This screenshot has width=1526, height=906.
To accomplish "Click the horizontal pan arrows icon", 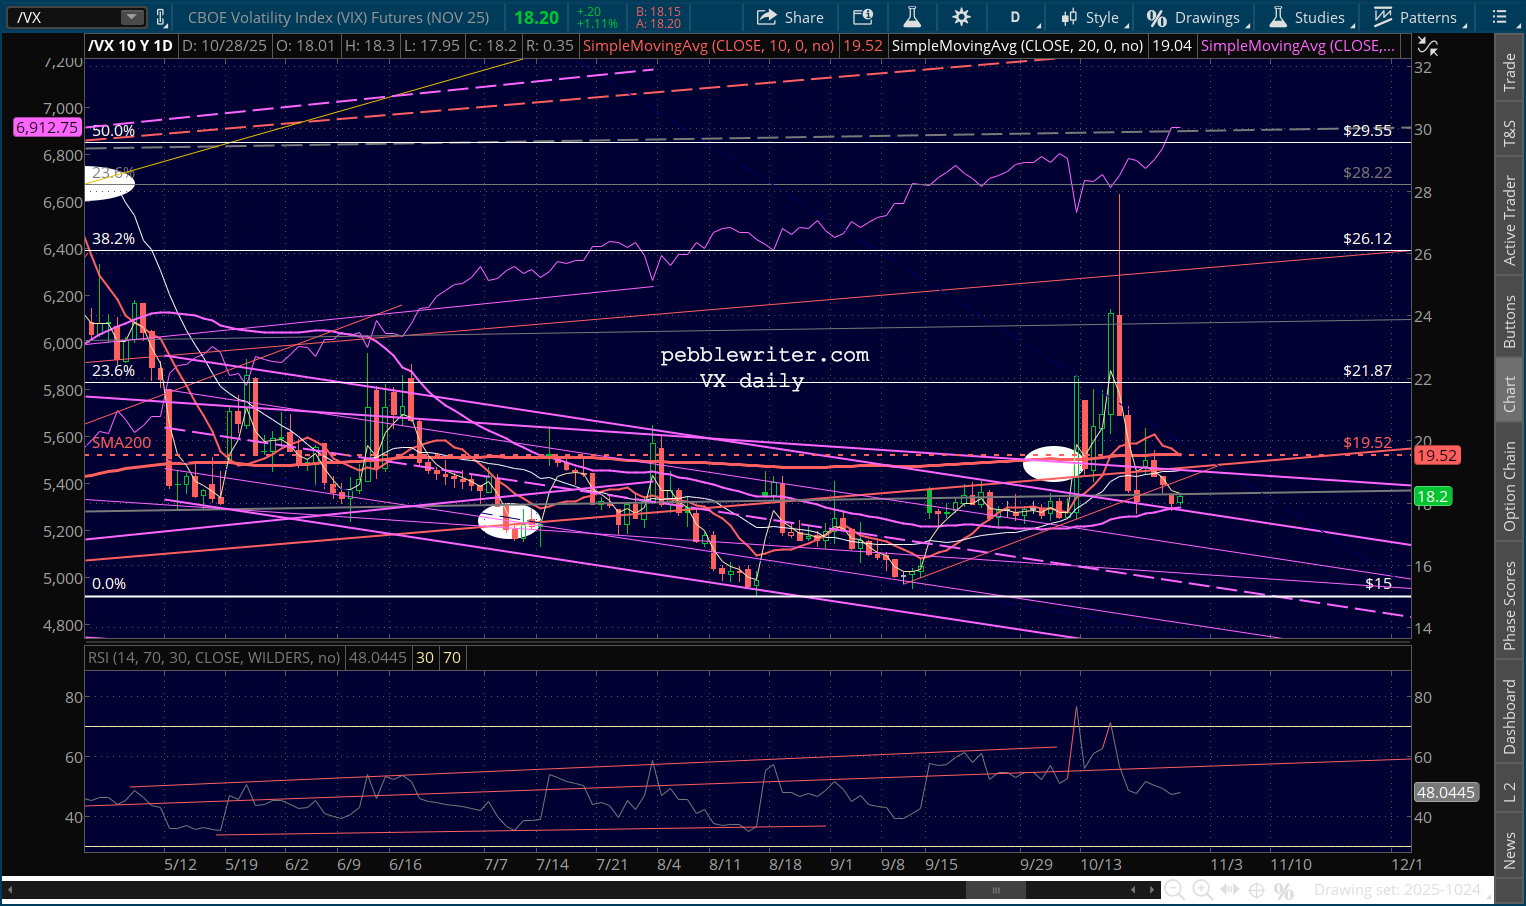I will pos(1230,890).
